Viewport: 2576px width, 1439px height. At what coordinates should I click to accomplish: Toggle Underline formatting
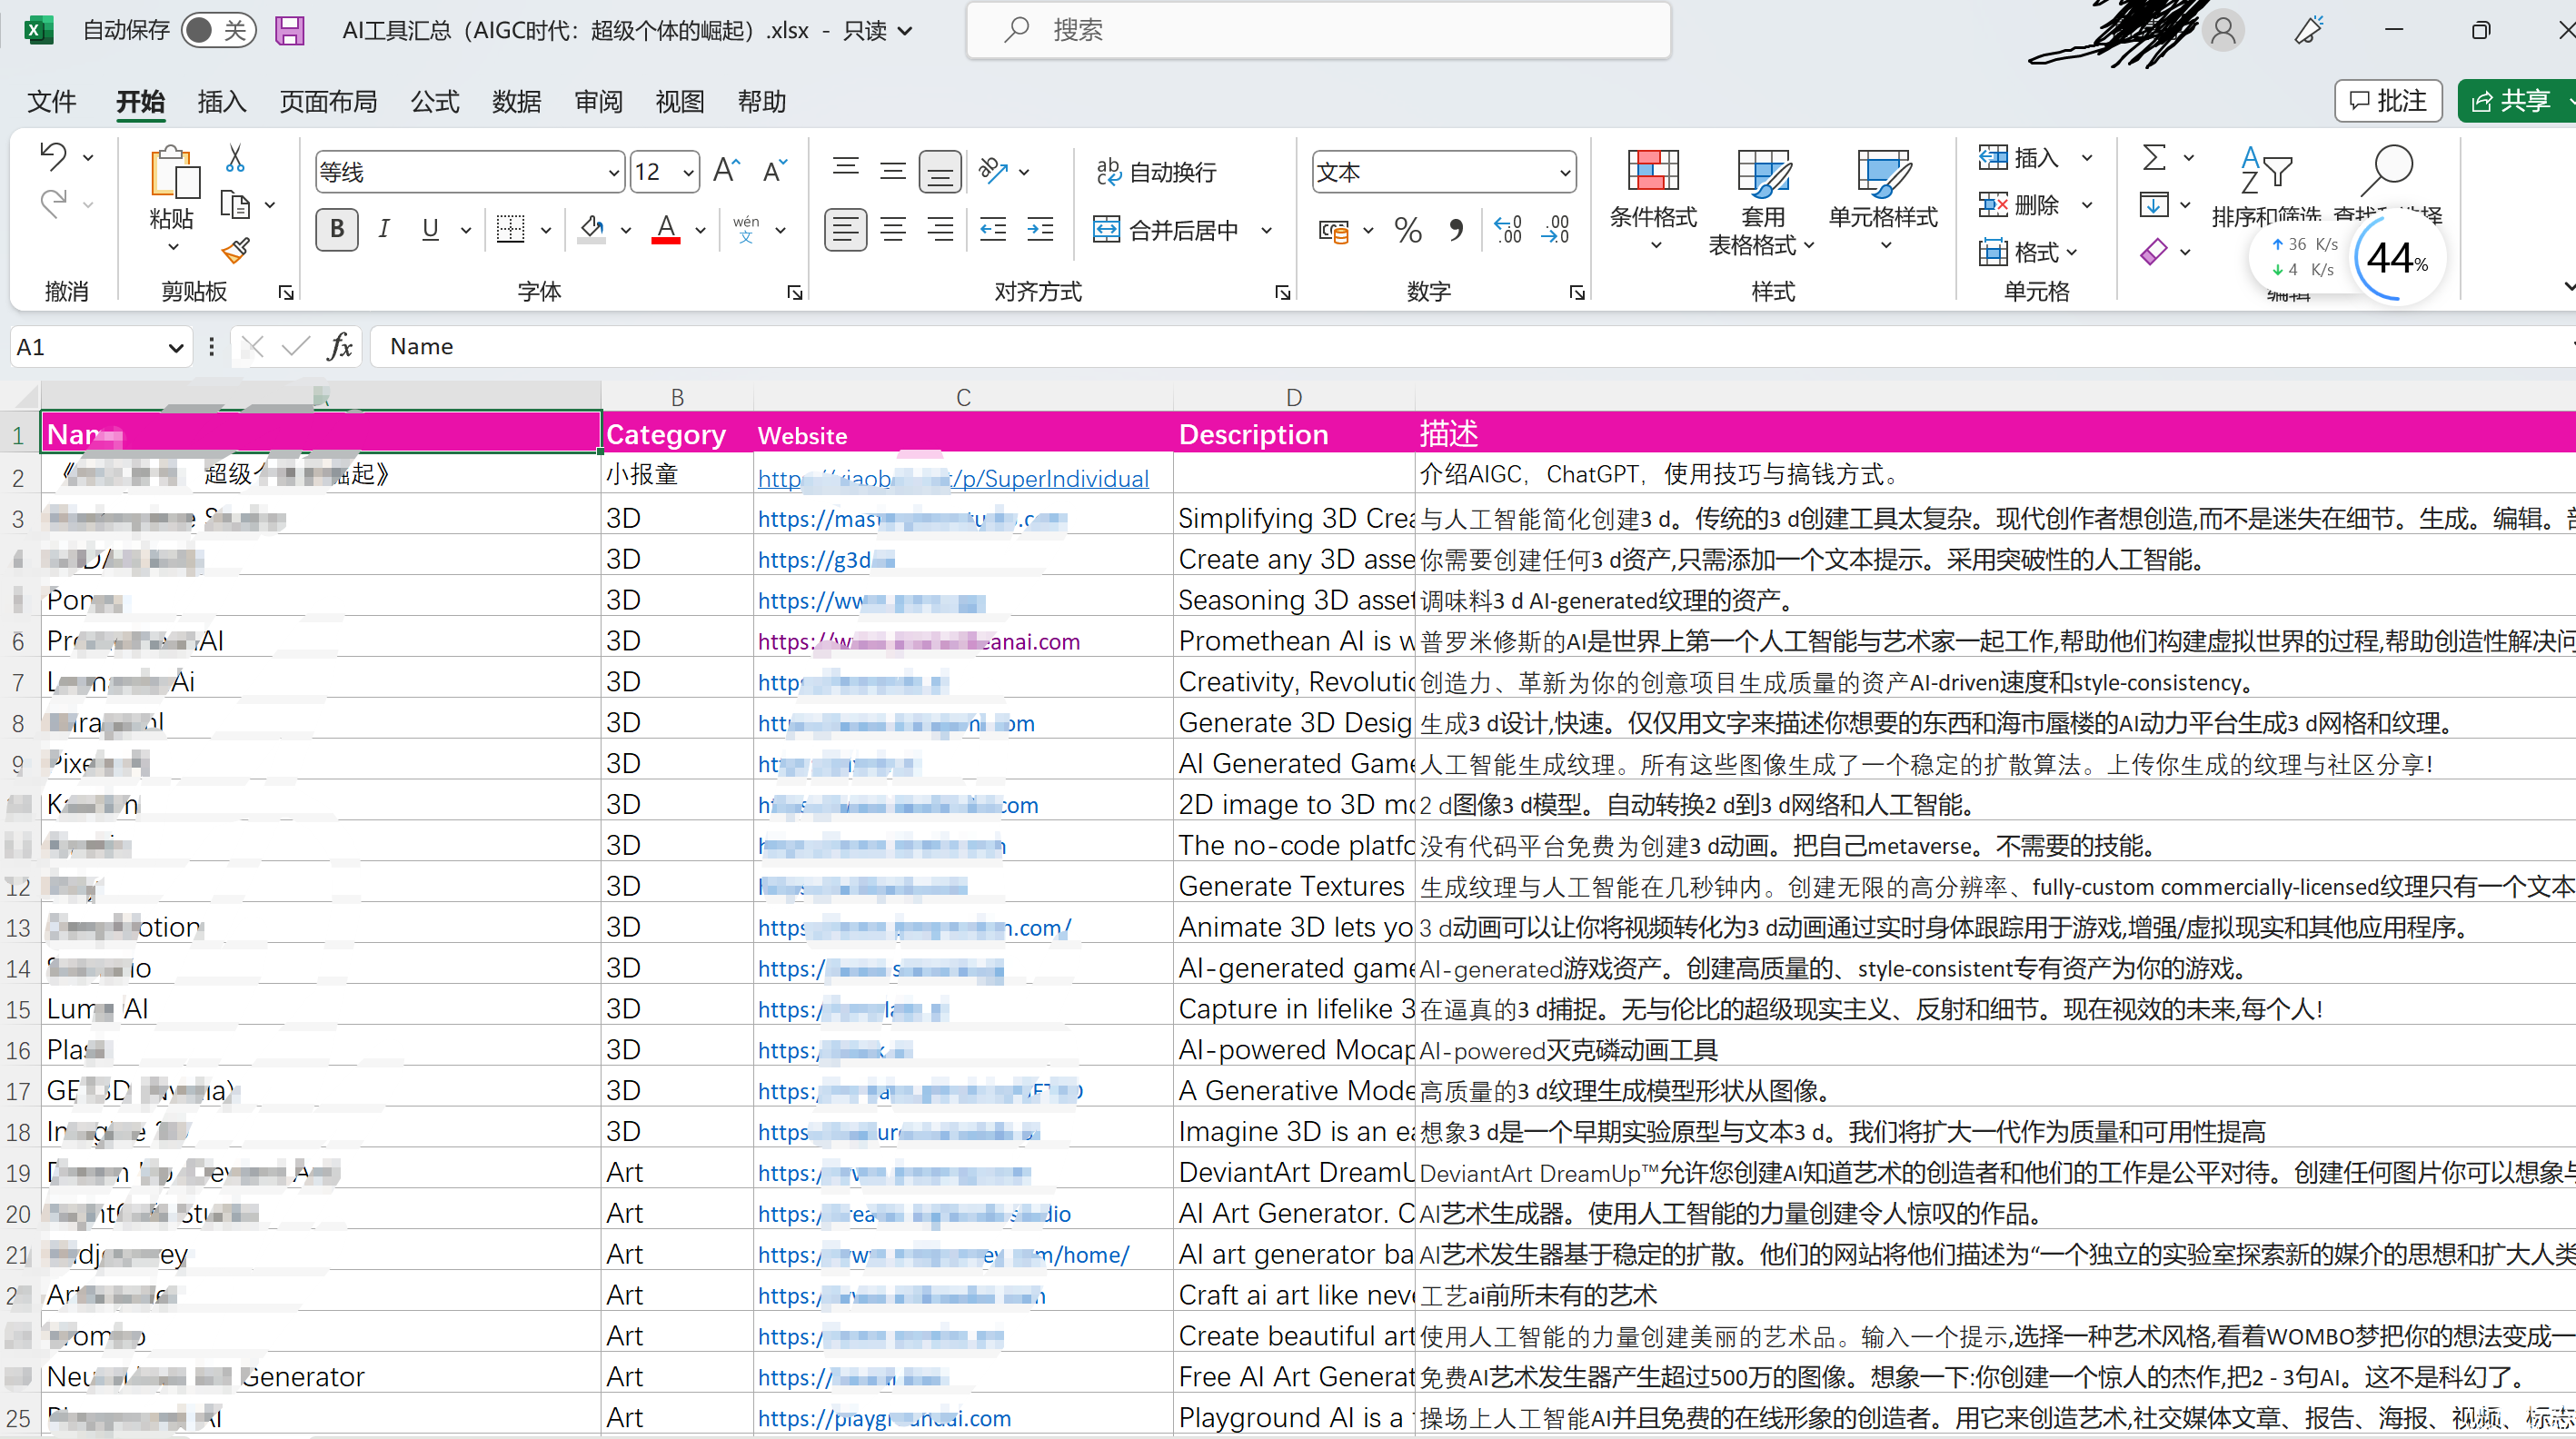[430, 230]
